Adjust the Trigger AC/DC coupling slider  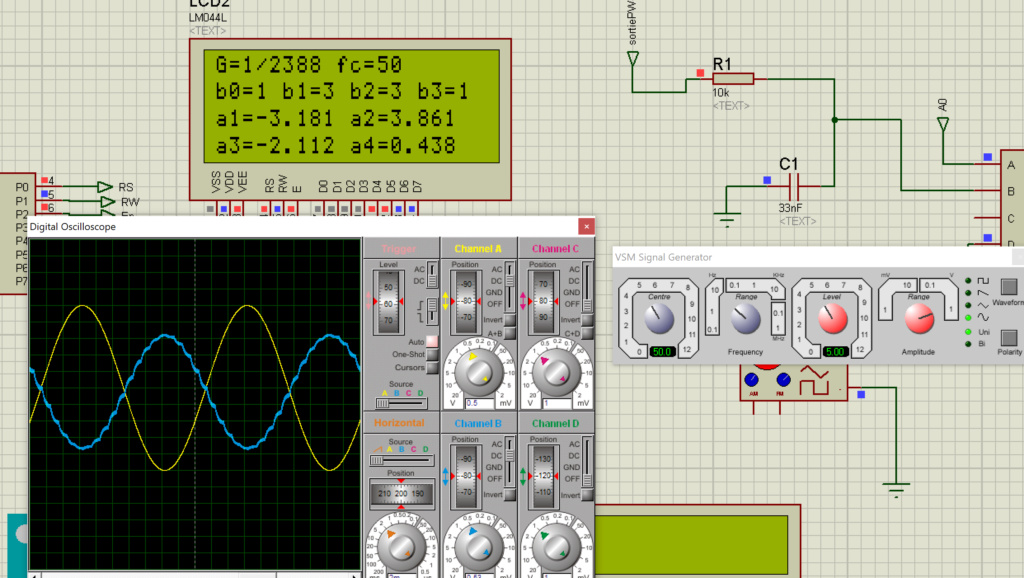(432, 275)
